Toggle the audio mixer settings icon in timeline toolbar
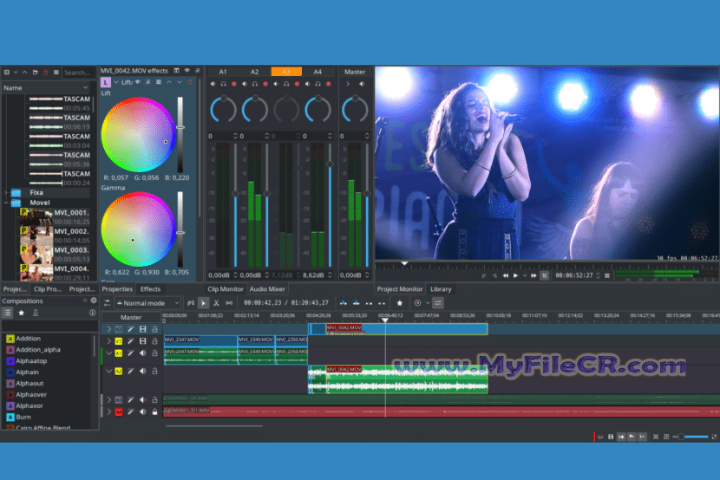Image resolution: width=720 pixels, height=480 pixels. [x=438, y=303]
